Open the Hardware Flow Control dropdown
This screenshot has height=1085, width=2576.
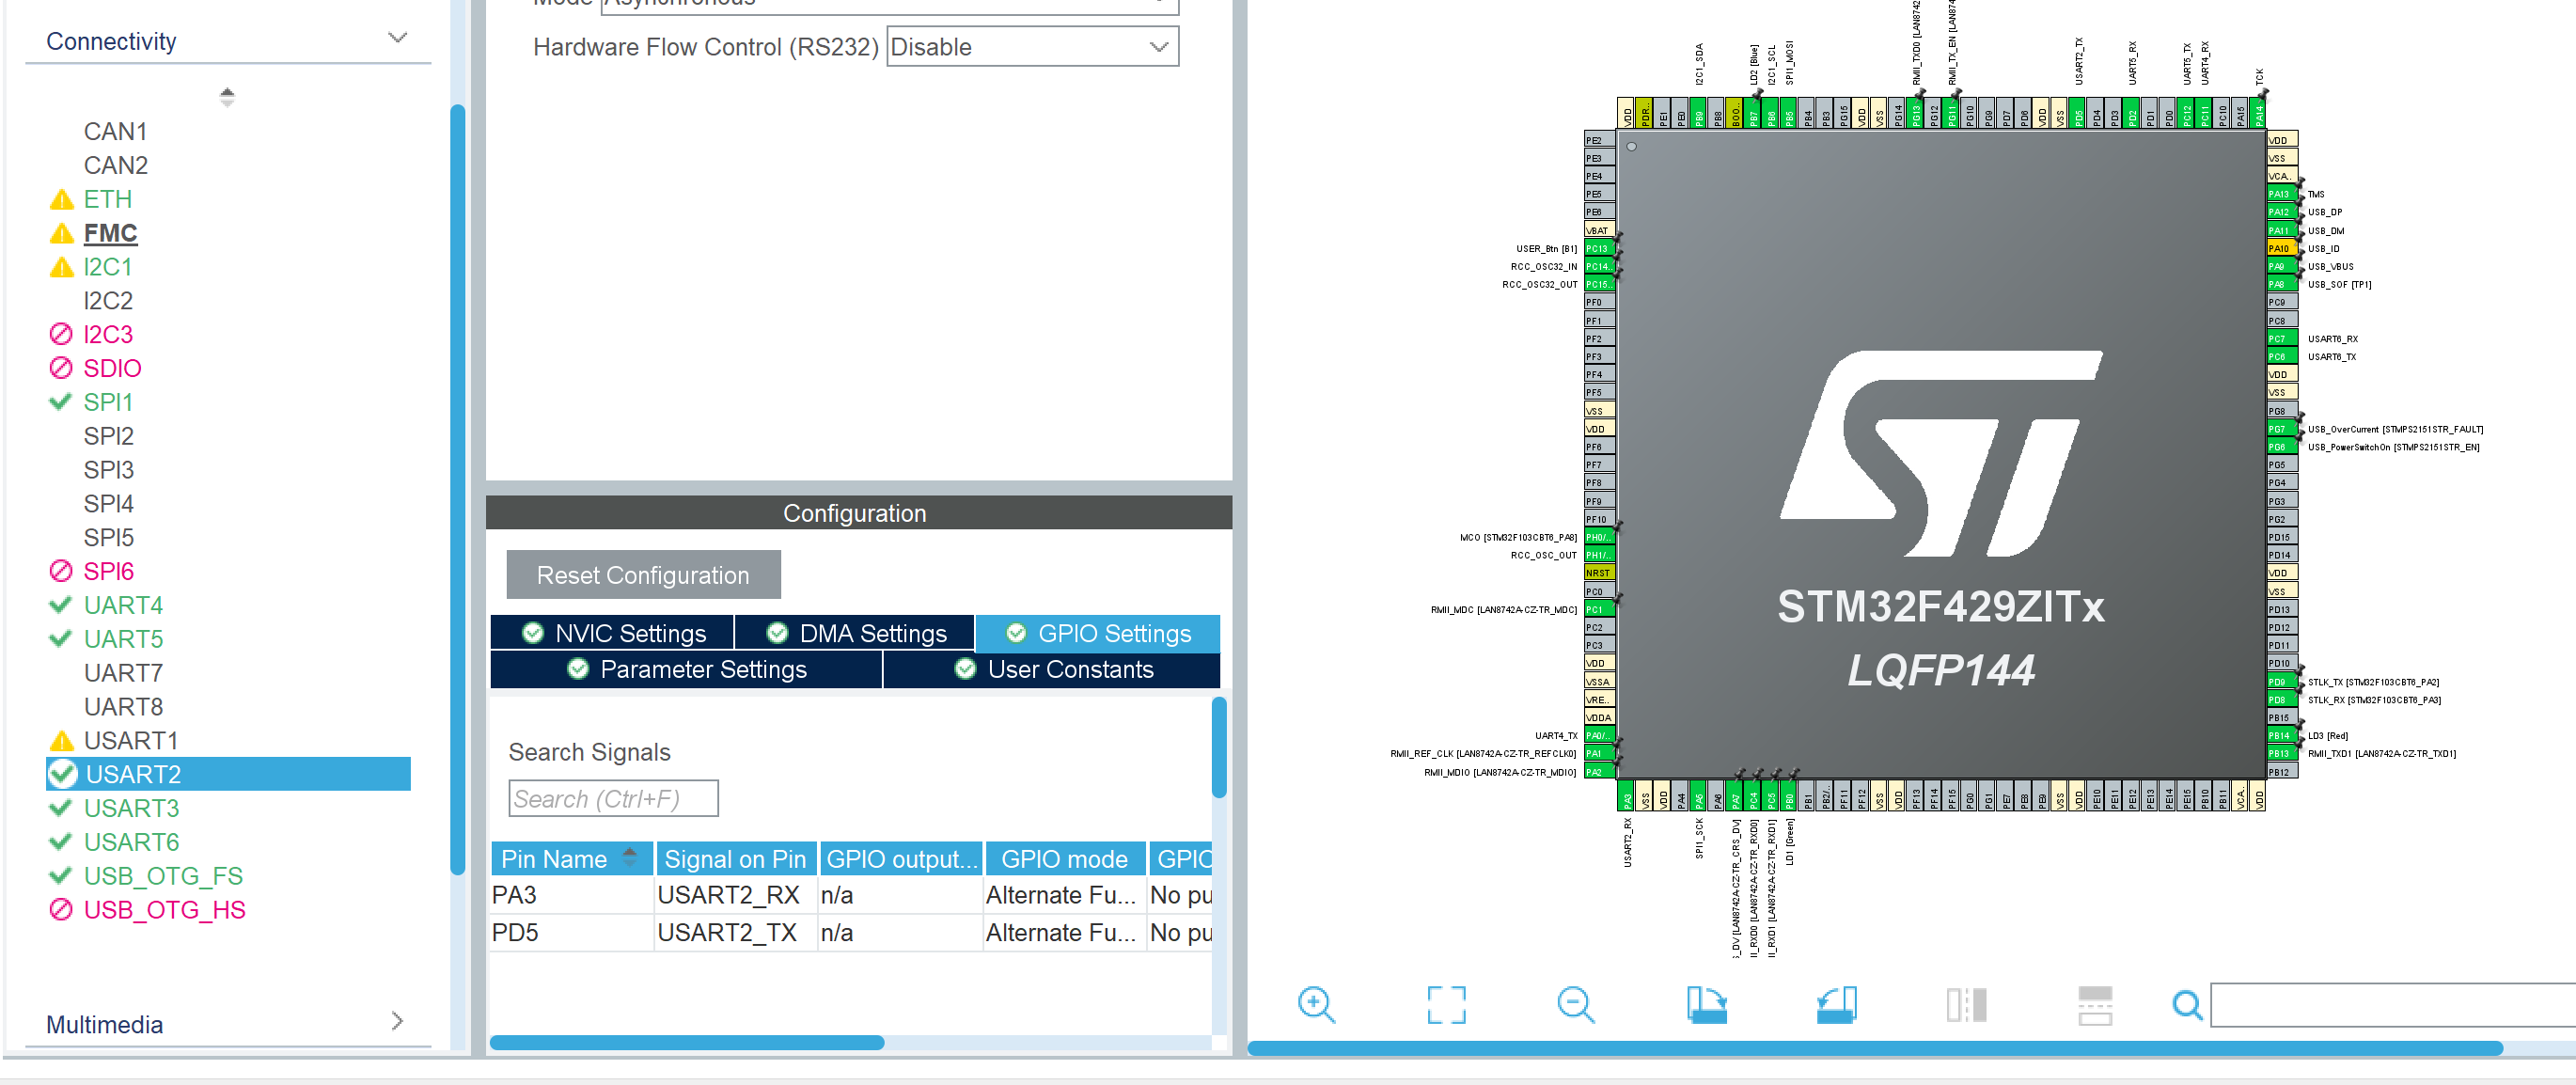1033,47
